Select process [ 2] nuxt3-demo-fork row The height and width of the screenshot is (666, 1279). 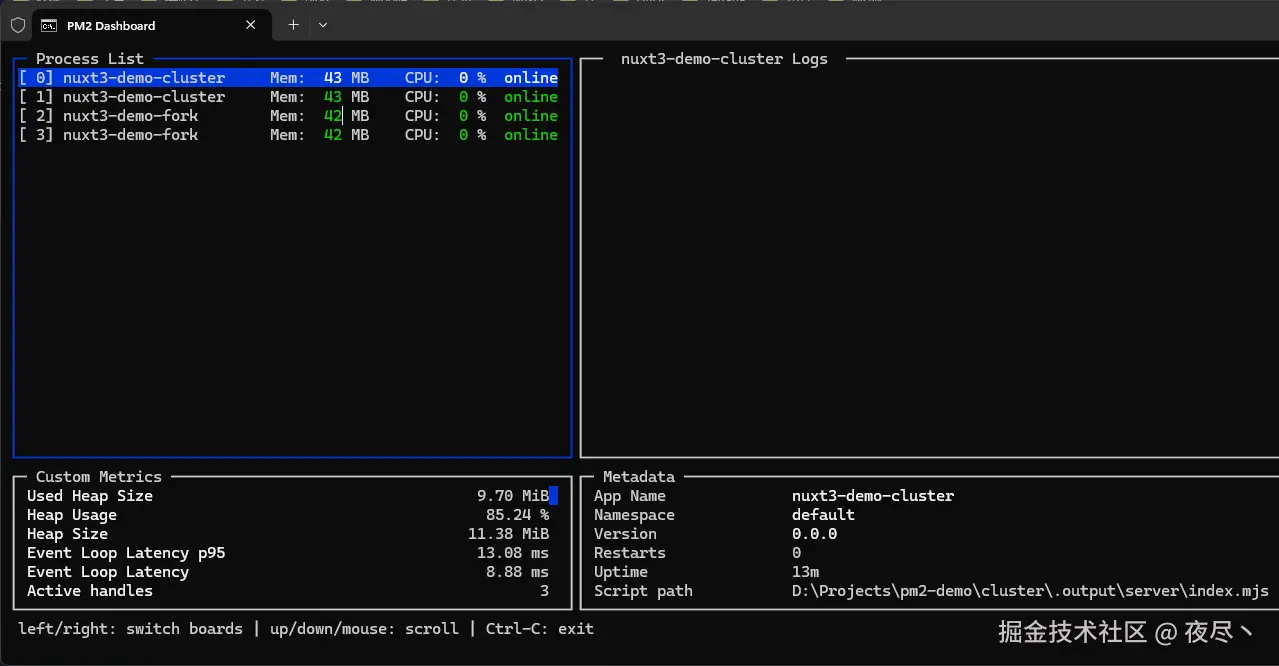[x=288, y=116]
